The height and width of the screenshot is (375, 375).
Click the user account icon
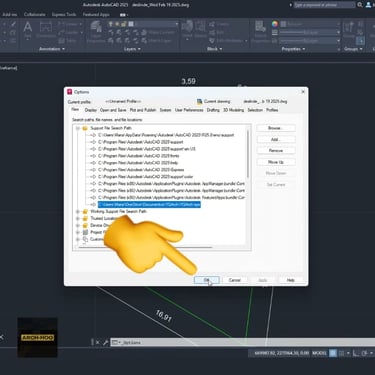368,5
